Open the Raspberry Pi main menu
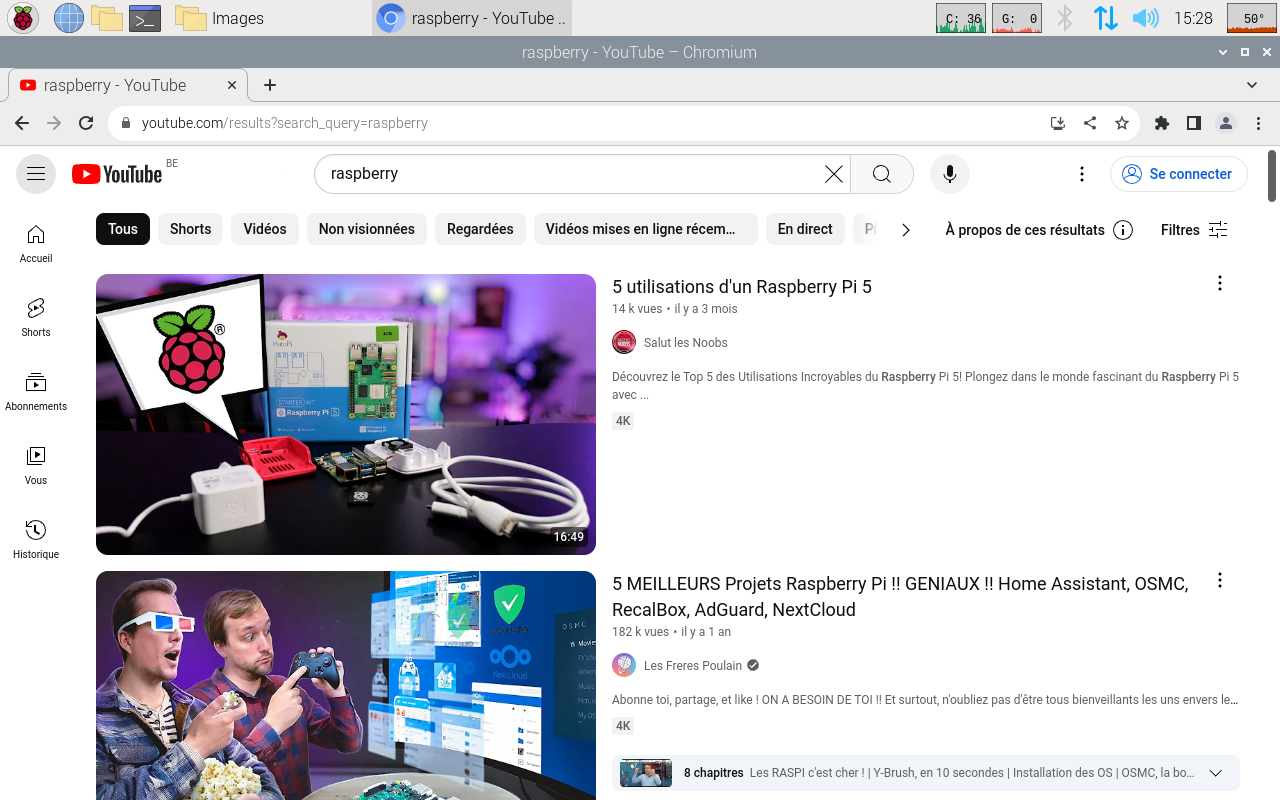The image size is (1280, 800). tap(23, 18)
